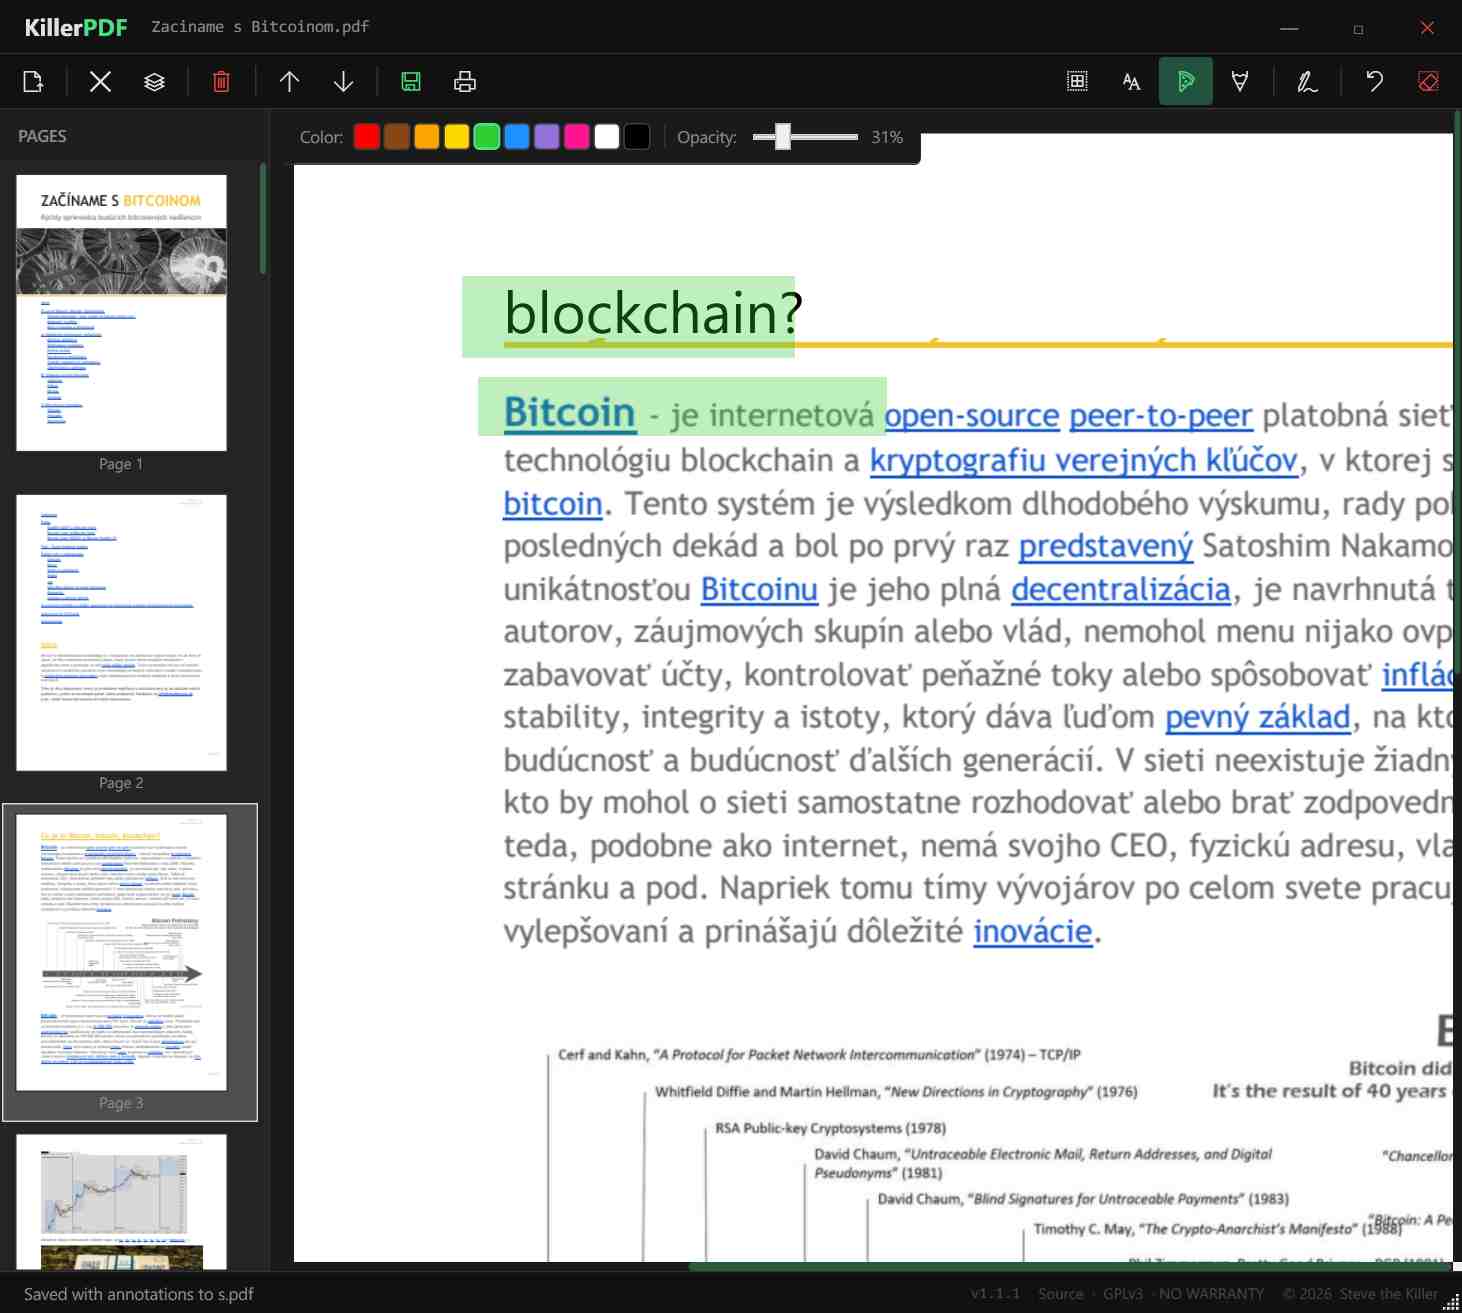The width and height of the screenshot is (1462, 1313).
Task: Click the Opacity slider handle
Action: pyautogui.click(x=783, y=137)
